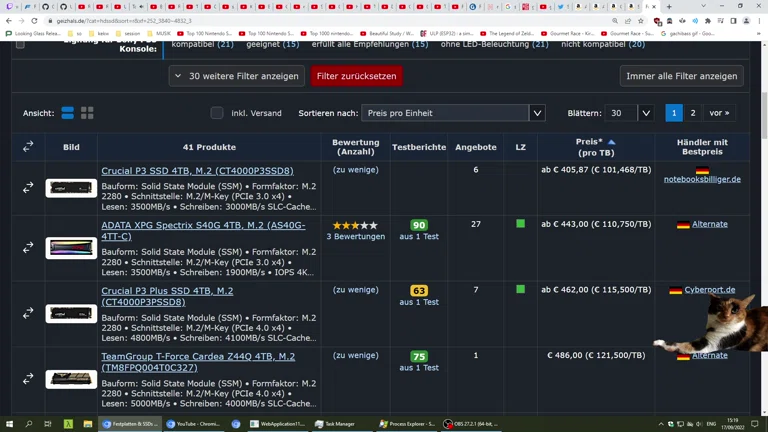Go to results page 2
The height and width of the screenshot is (432, 768).
[693, 113]
